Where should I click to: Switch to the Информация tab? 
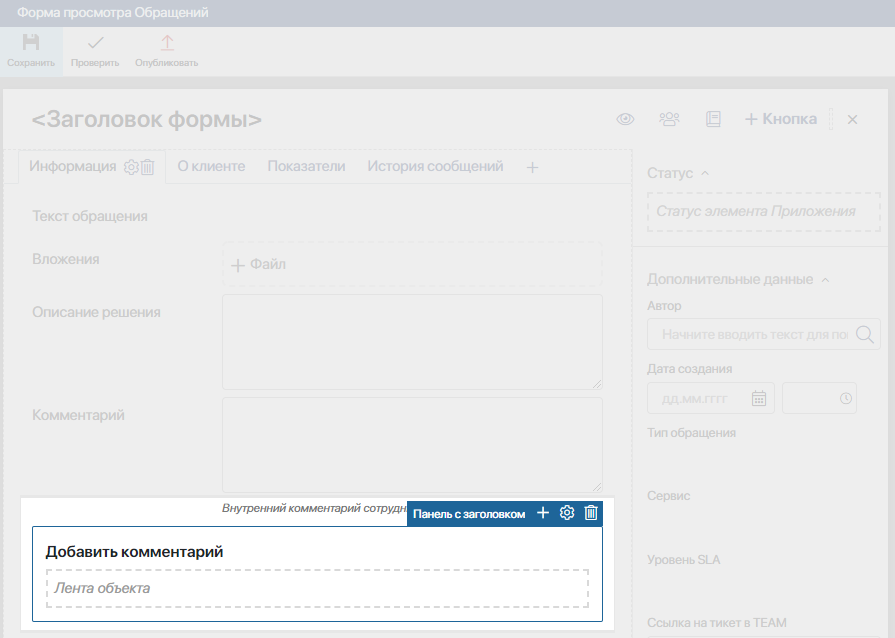(x=72, y=166)
